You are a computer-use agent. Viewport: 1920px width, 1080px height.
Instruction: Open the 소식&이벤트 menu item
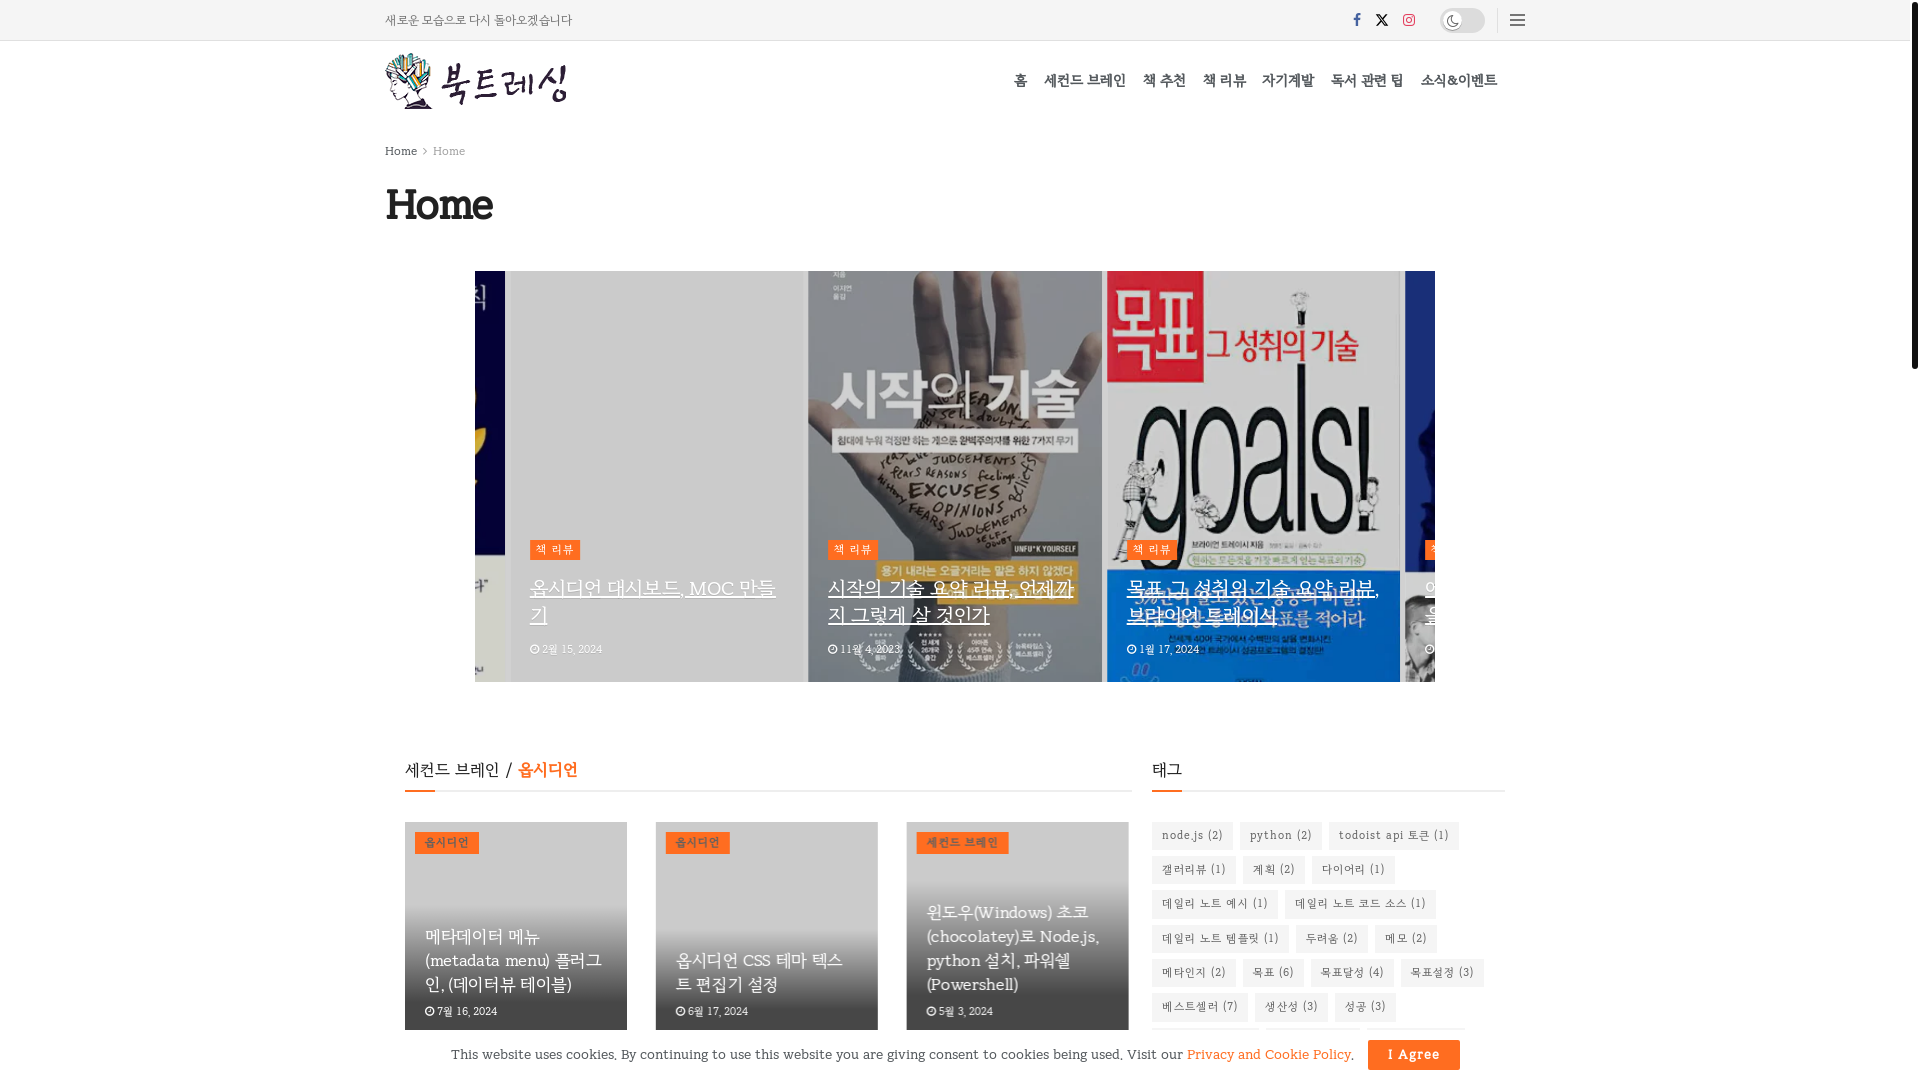[1459, 81]
